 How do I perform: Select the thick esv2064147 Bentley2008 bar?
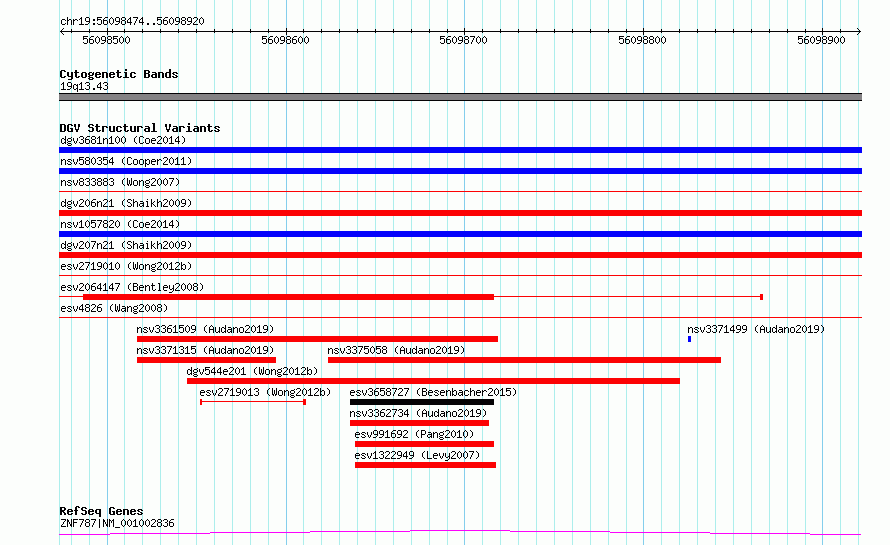pos(288,297)
